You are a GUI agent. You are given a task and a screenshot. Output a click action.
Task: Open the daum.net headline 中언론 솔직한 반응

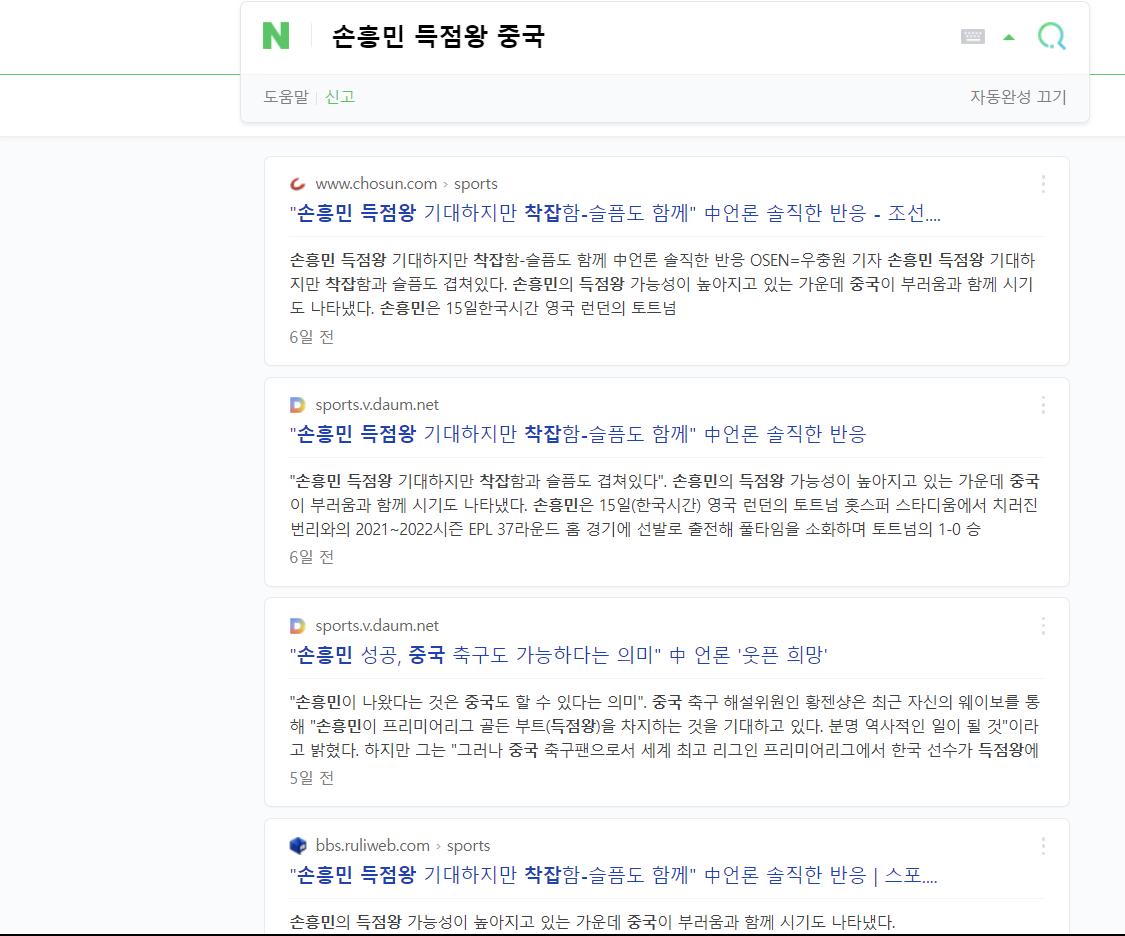click(578, 434)
